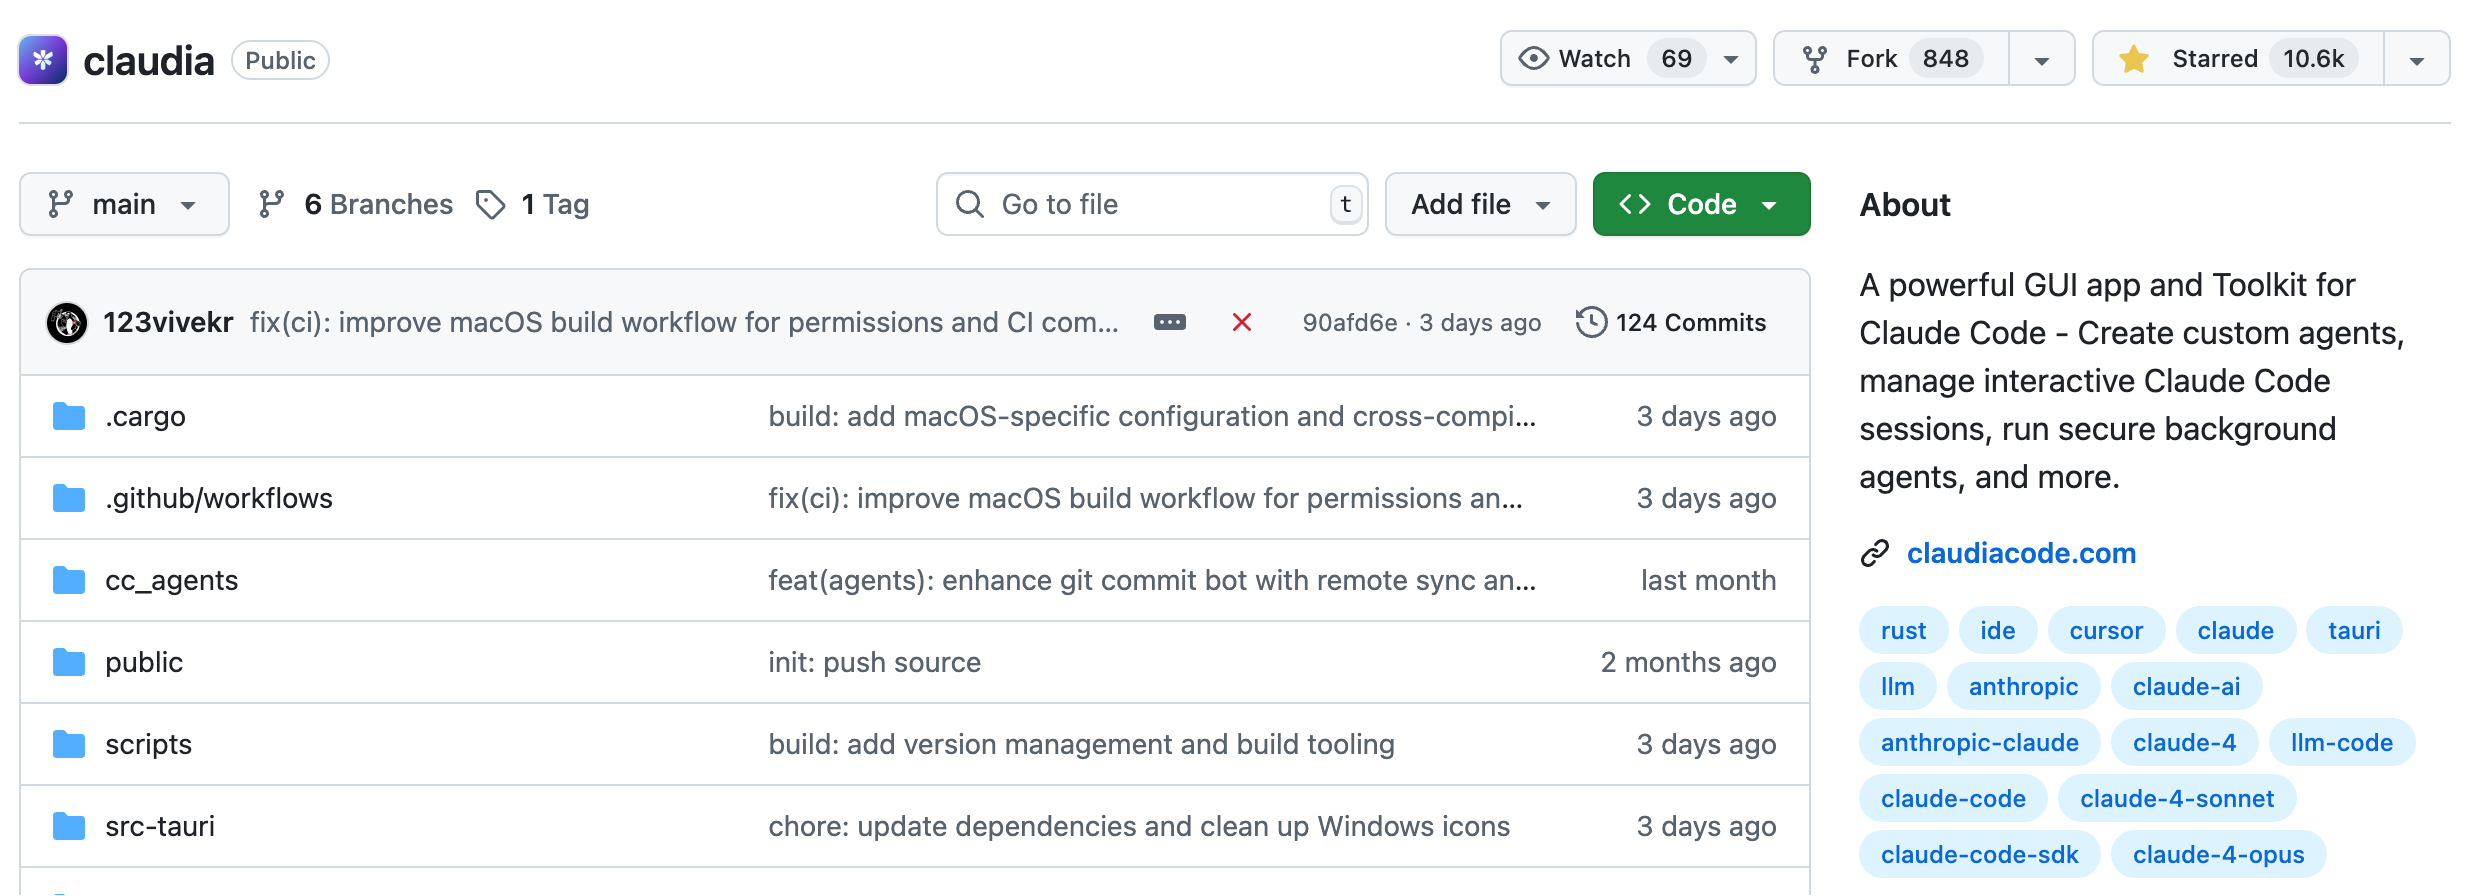Open the green Code dropdown

point(1701,204)
